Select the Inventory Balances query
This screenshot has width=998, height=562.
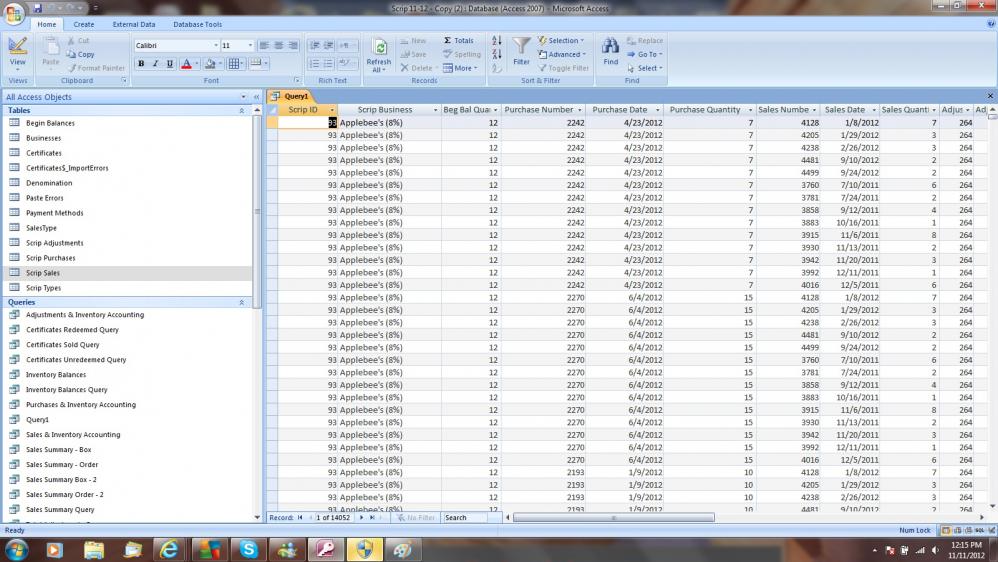pos(55,375)
